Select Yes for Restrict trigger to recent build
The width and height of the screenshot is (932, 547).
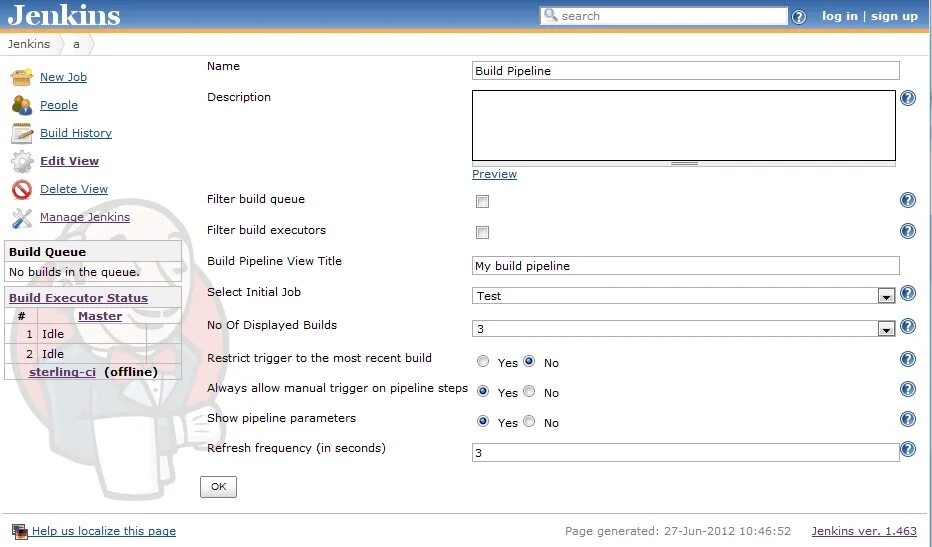pos(483,361)
